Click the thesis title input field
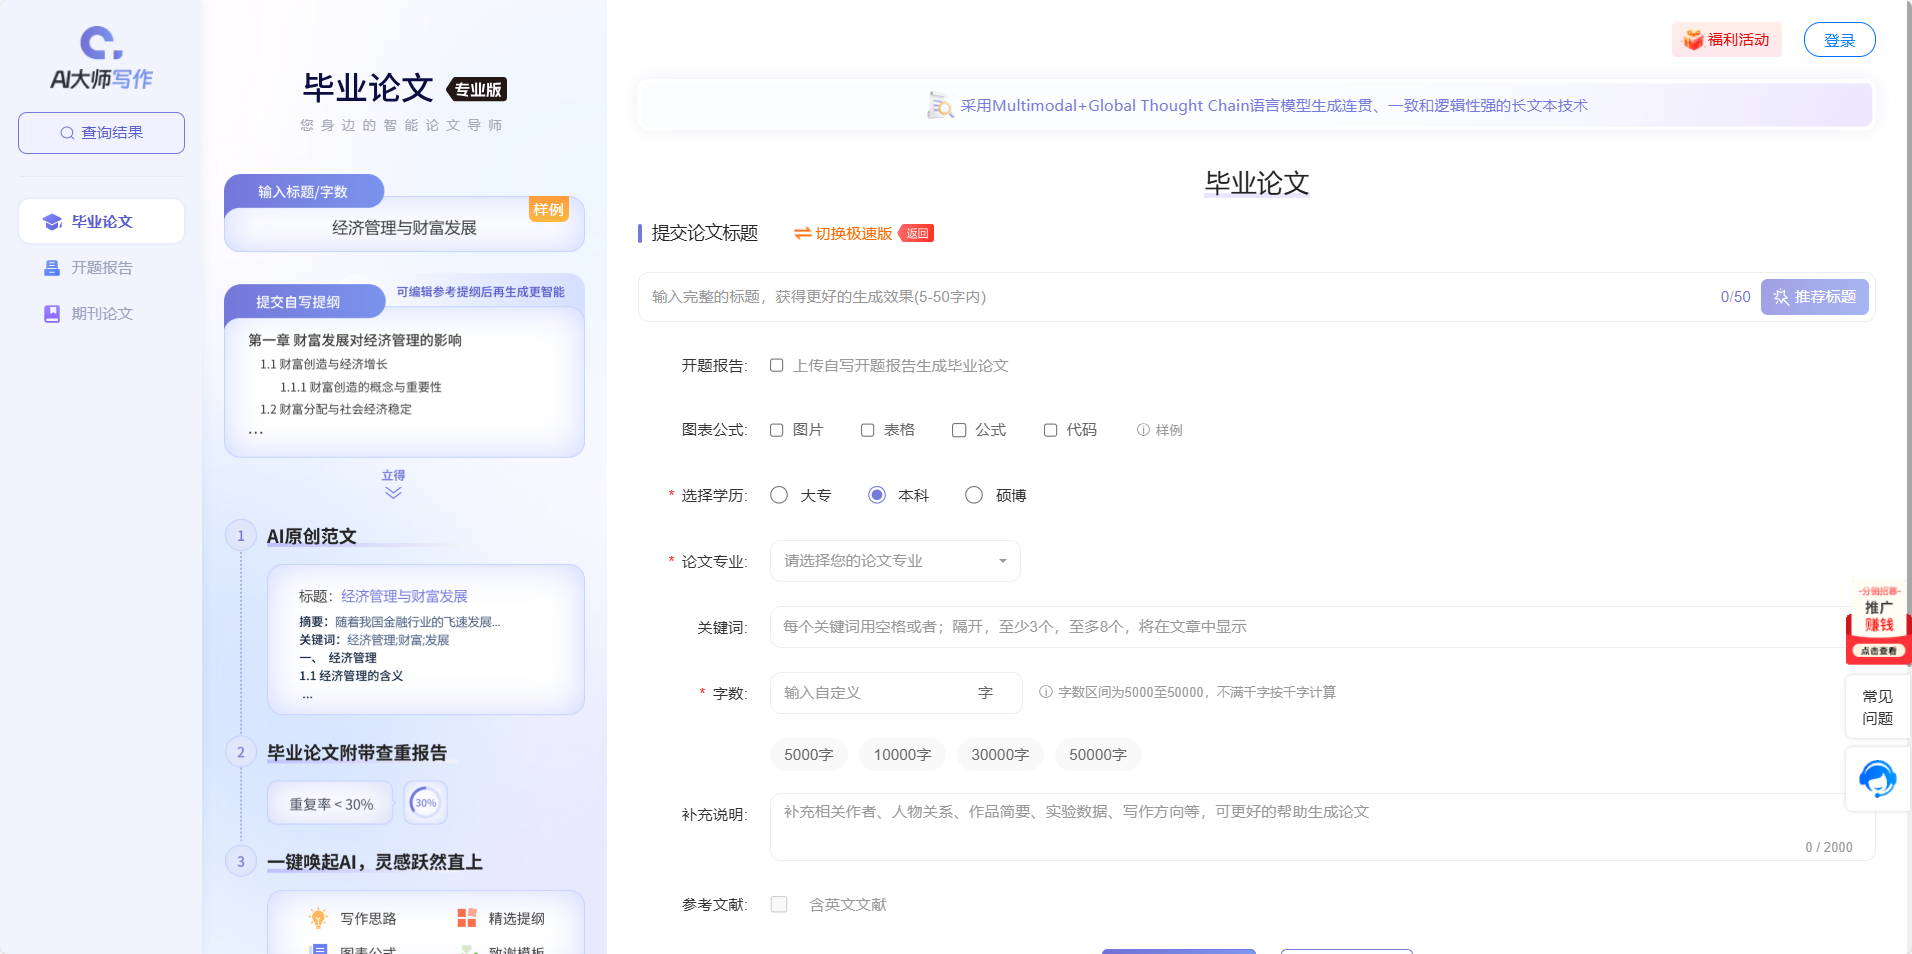This screenshot has height=954, width=1912. coord(1100,296)
